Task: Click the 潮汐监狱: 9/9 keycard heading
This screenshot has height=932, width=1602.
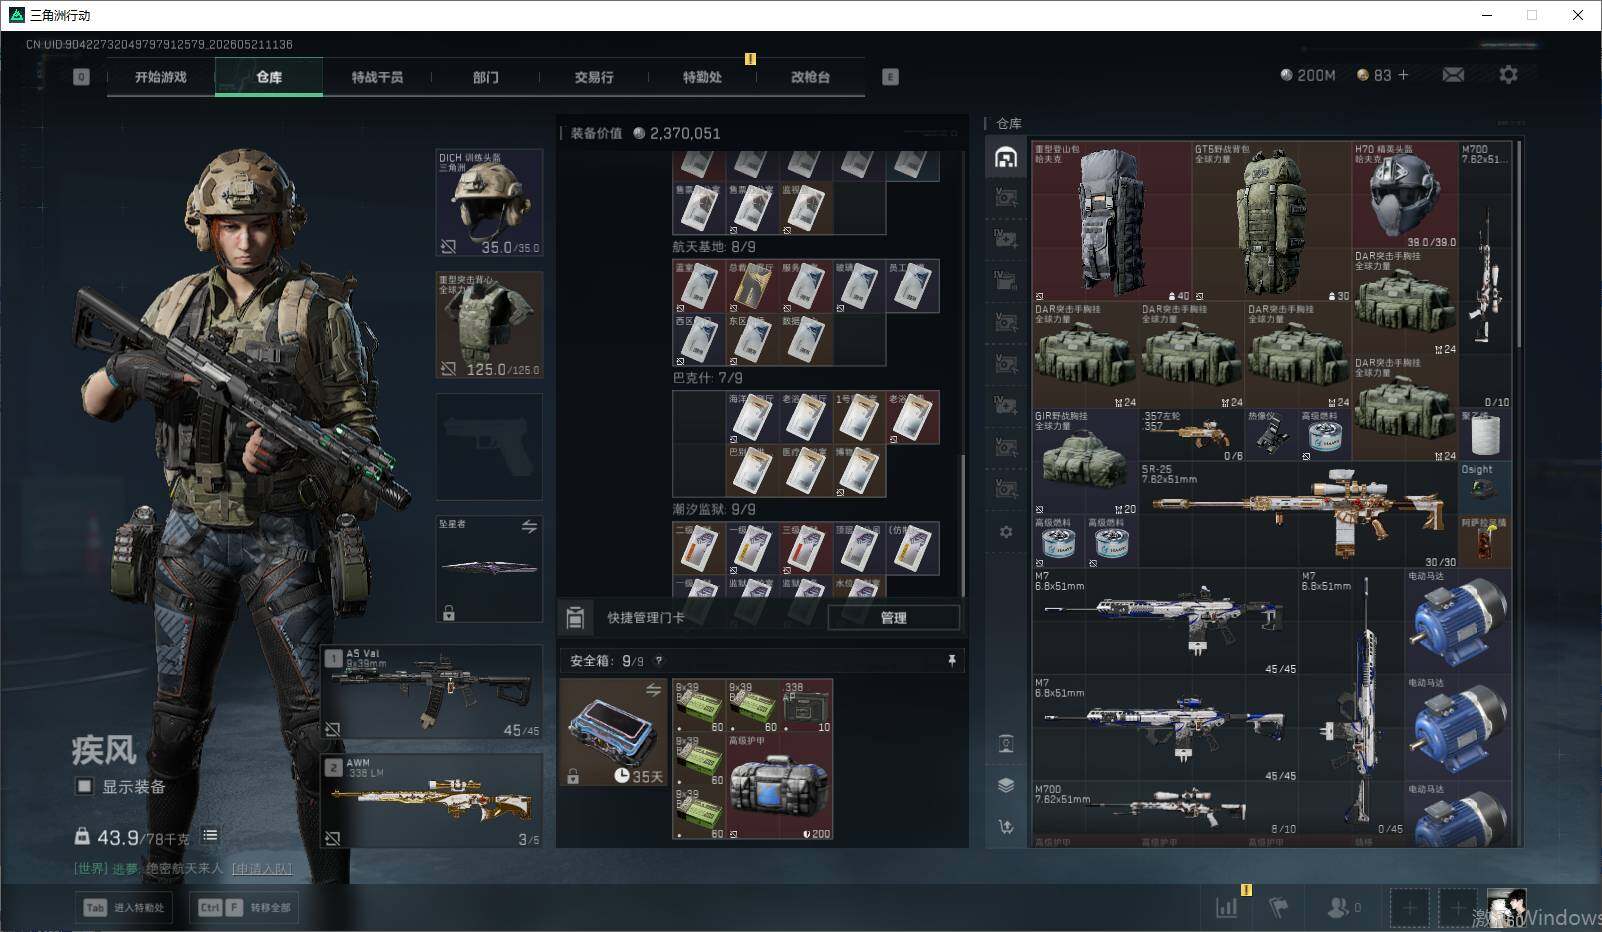Action: [714, 509]
